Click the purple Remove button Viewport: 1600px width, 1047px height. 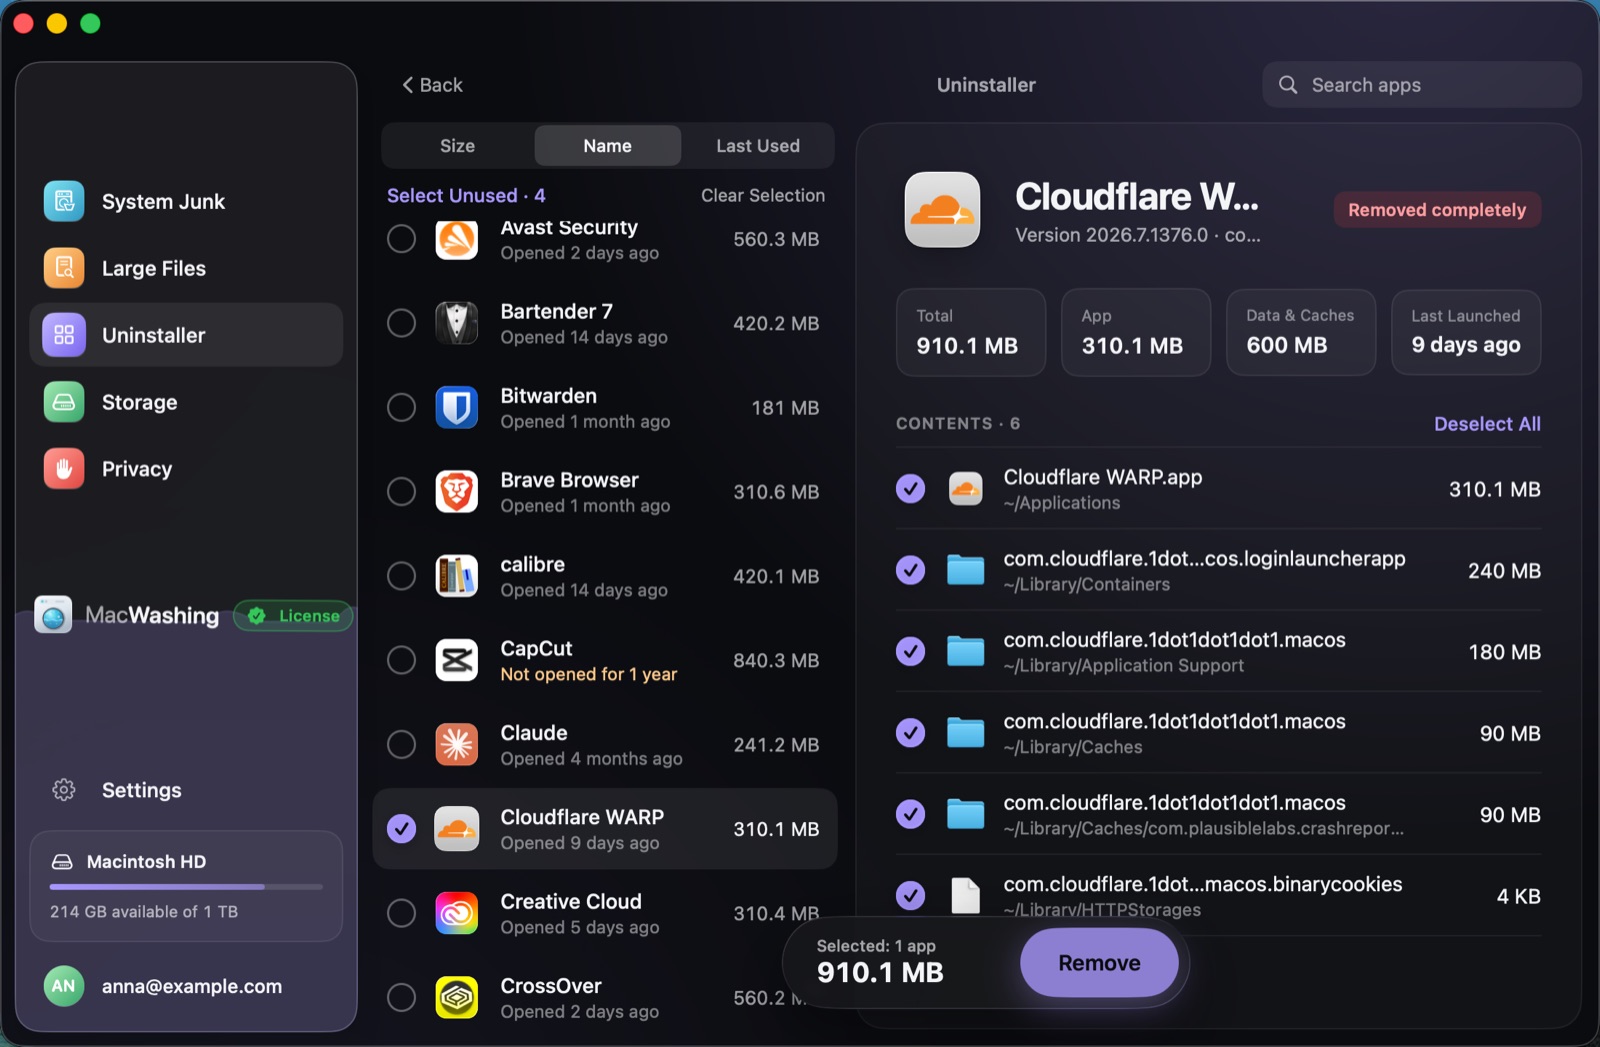click(1099, 963)
